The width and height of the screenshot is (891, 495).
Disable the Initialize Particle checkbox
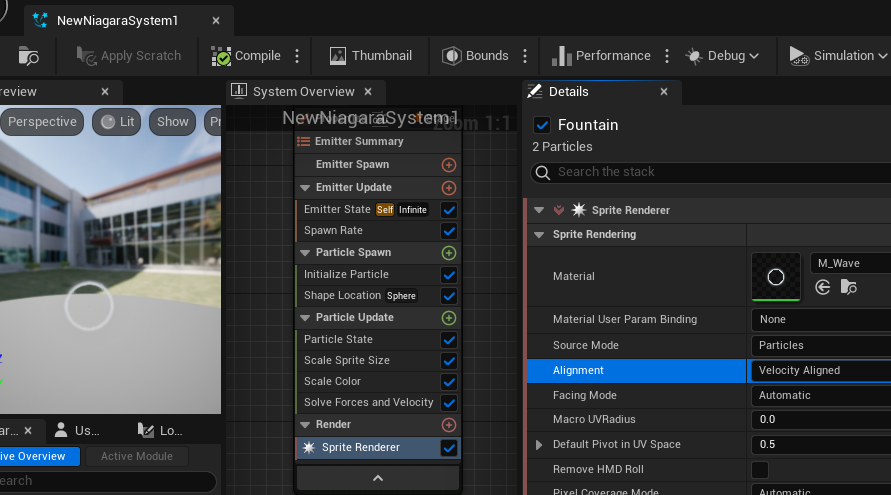tap(449, 275)
